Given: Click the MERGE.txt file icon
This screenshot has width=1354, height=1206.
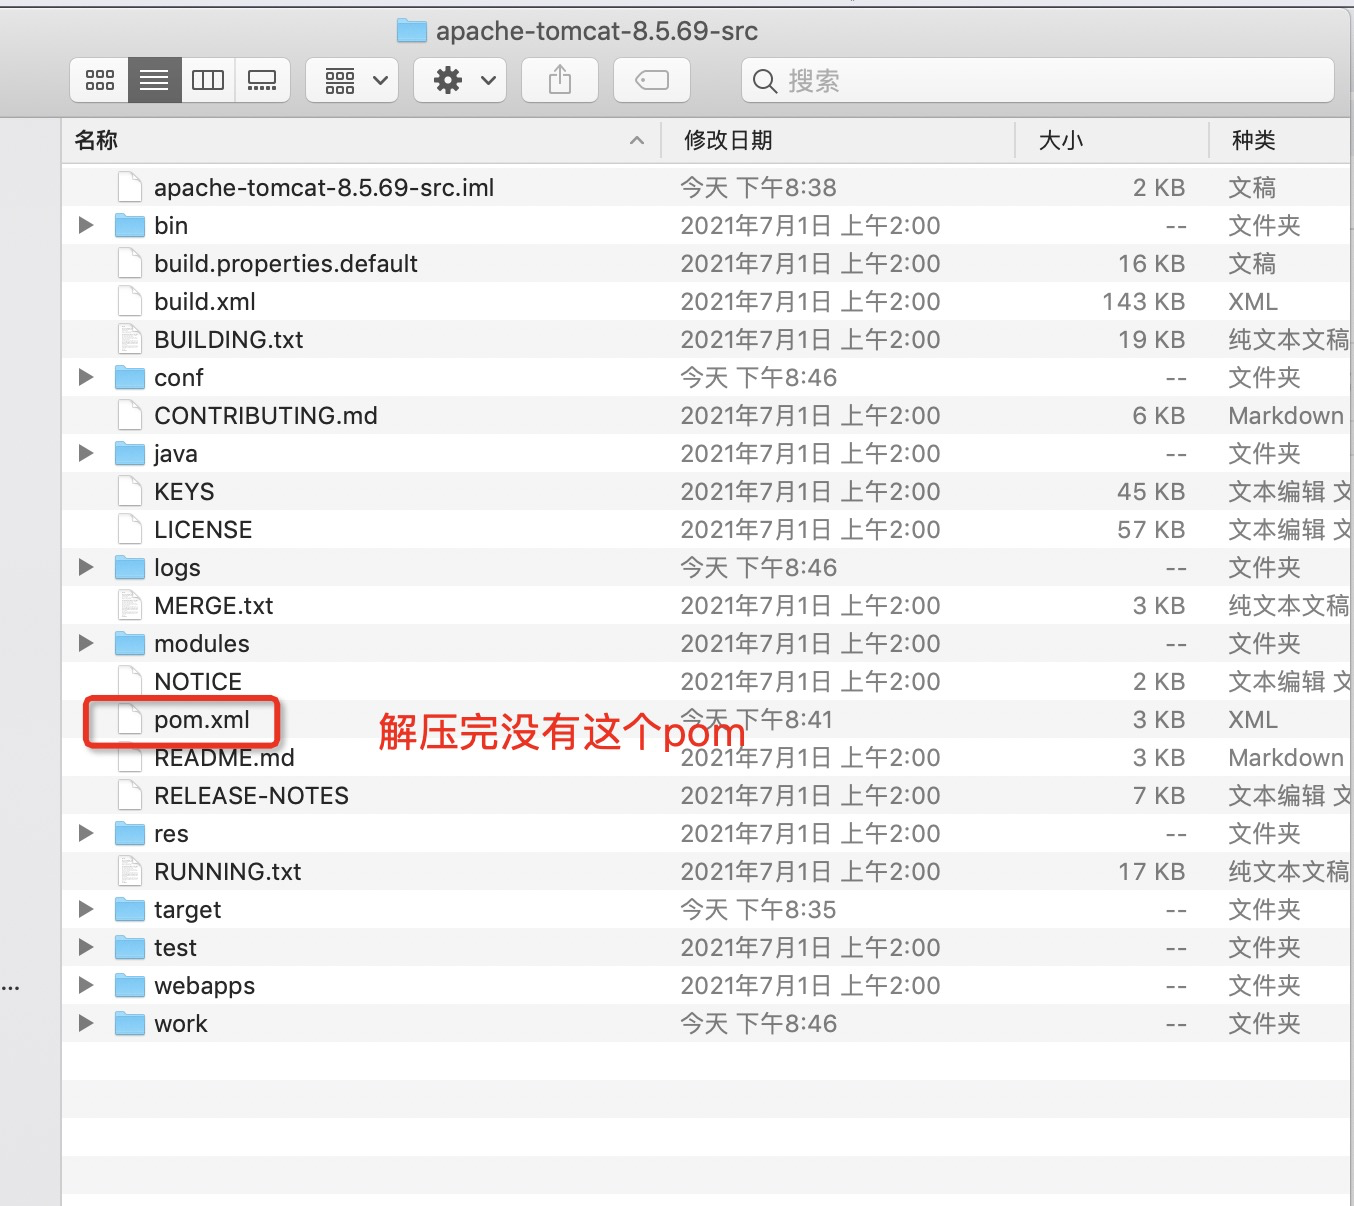Looking at the screenshot, I should point(130,605).
